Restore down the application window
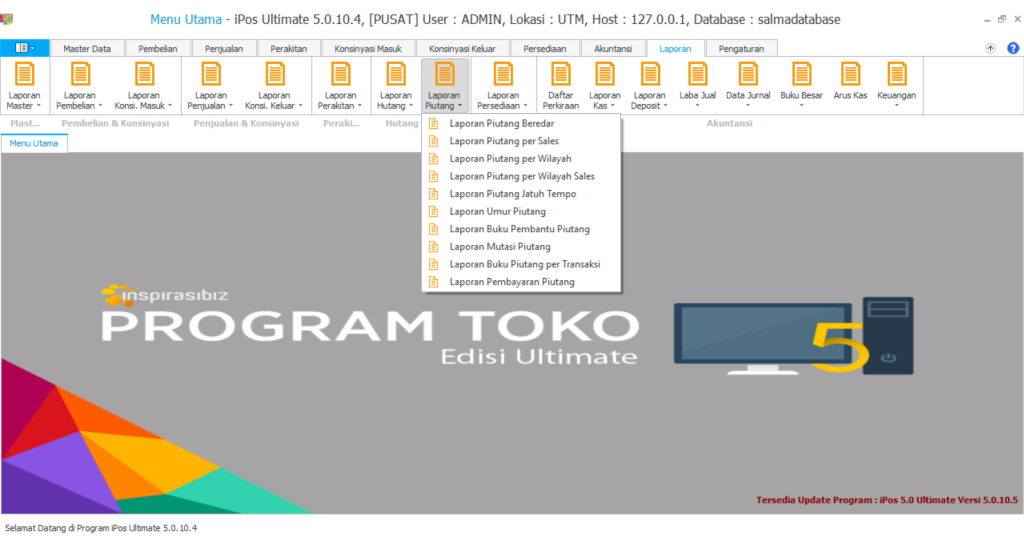The width and height of the screenshot is (1024, 536). click(x=1002, y=20)
